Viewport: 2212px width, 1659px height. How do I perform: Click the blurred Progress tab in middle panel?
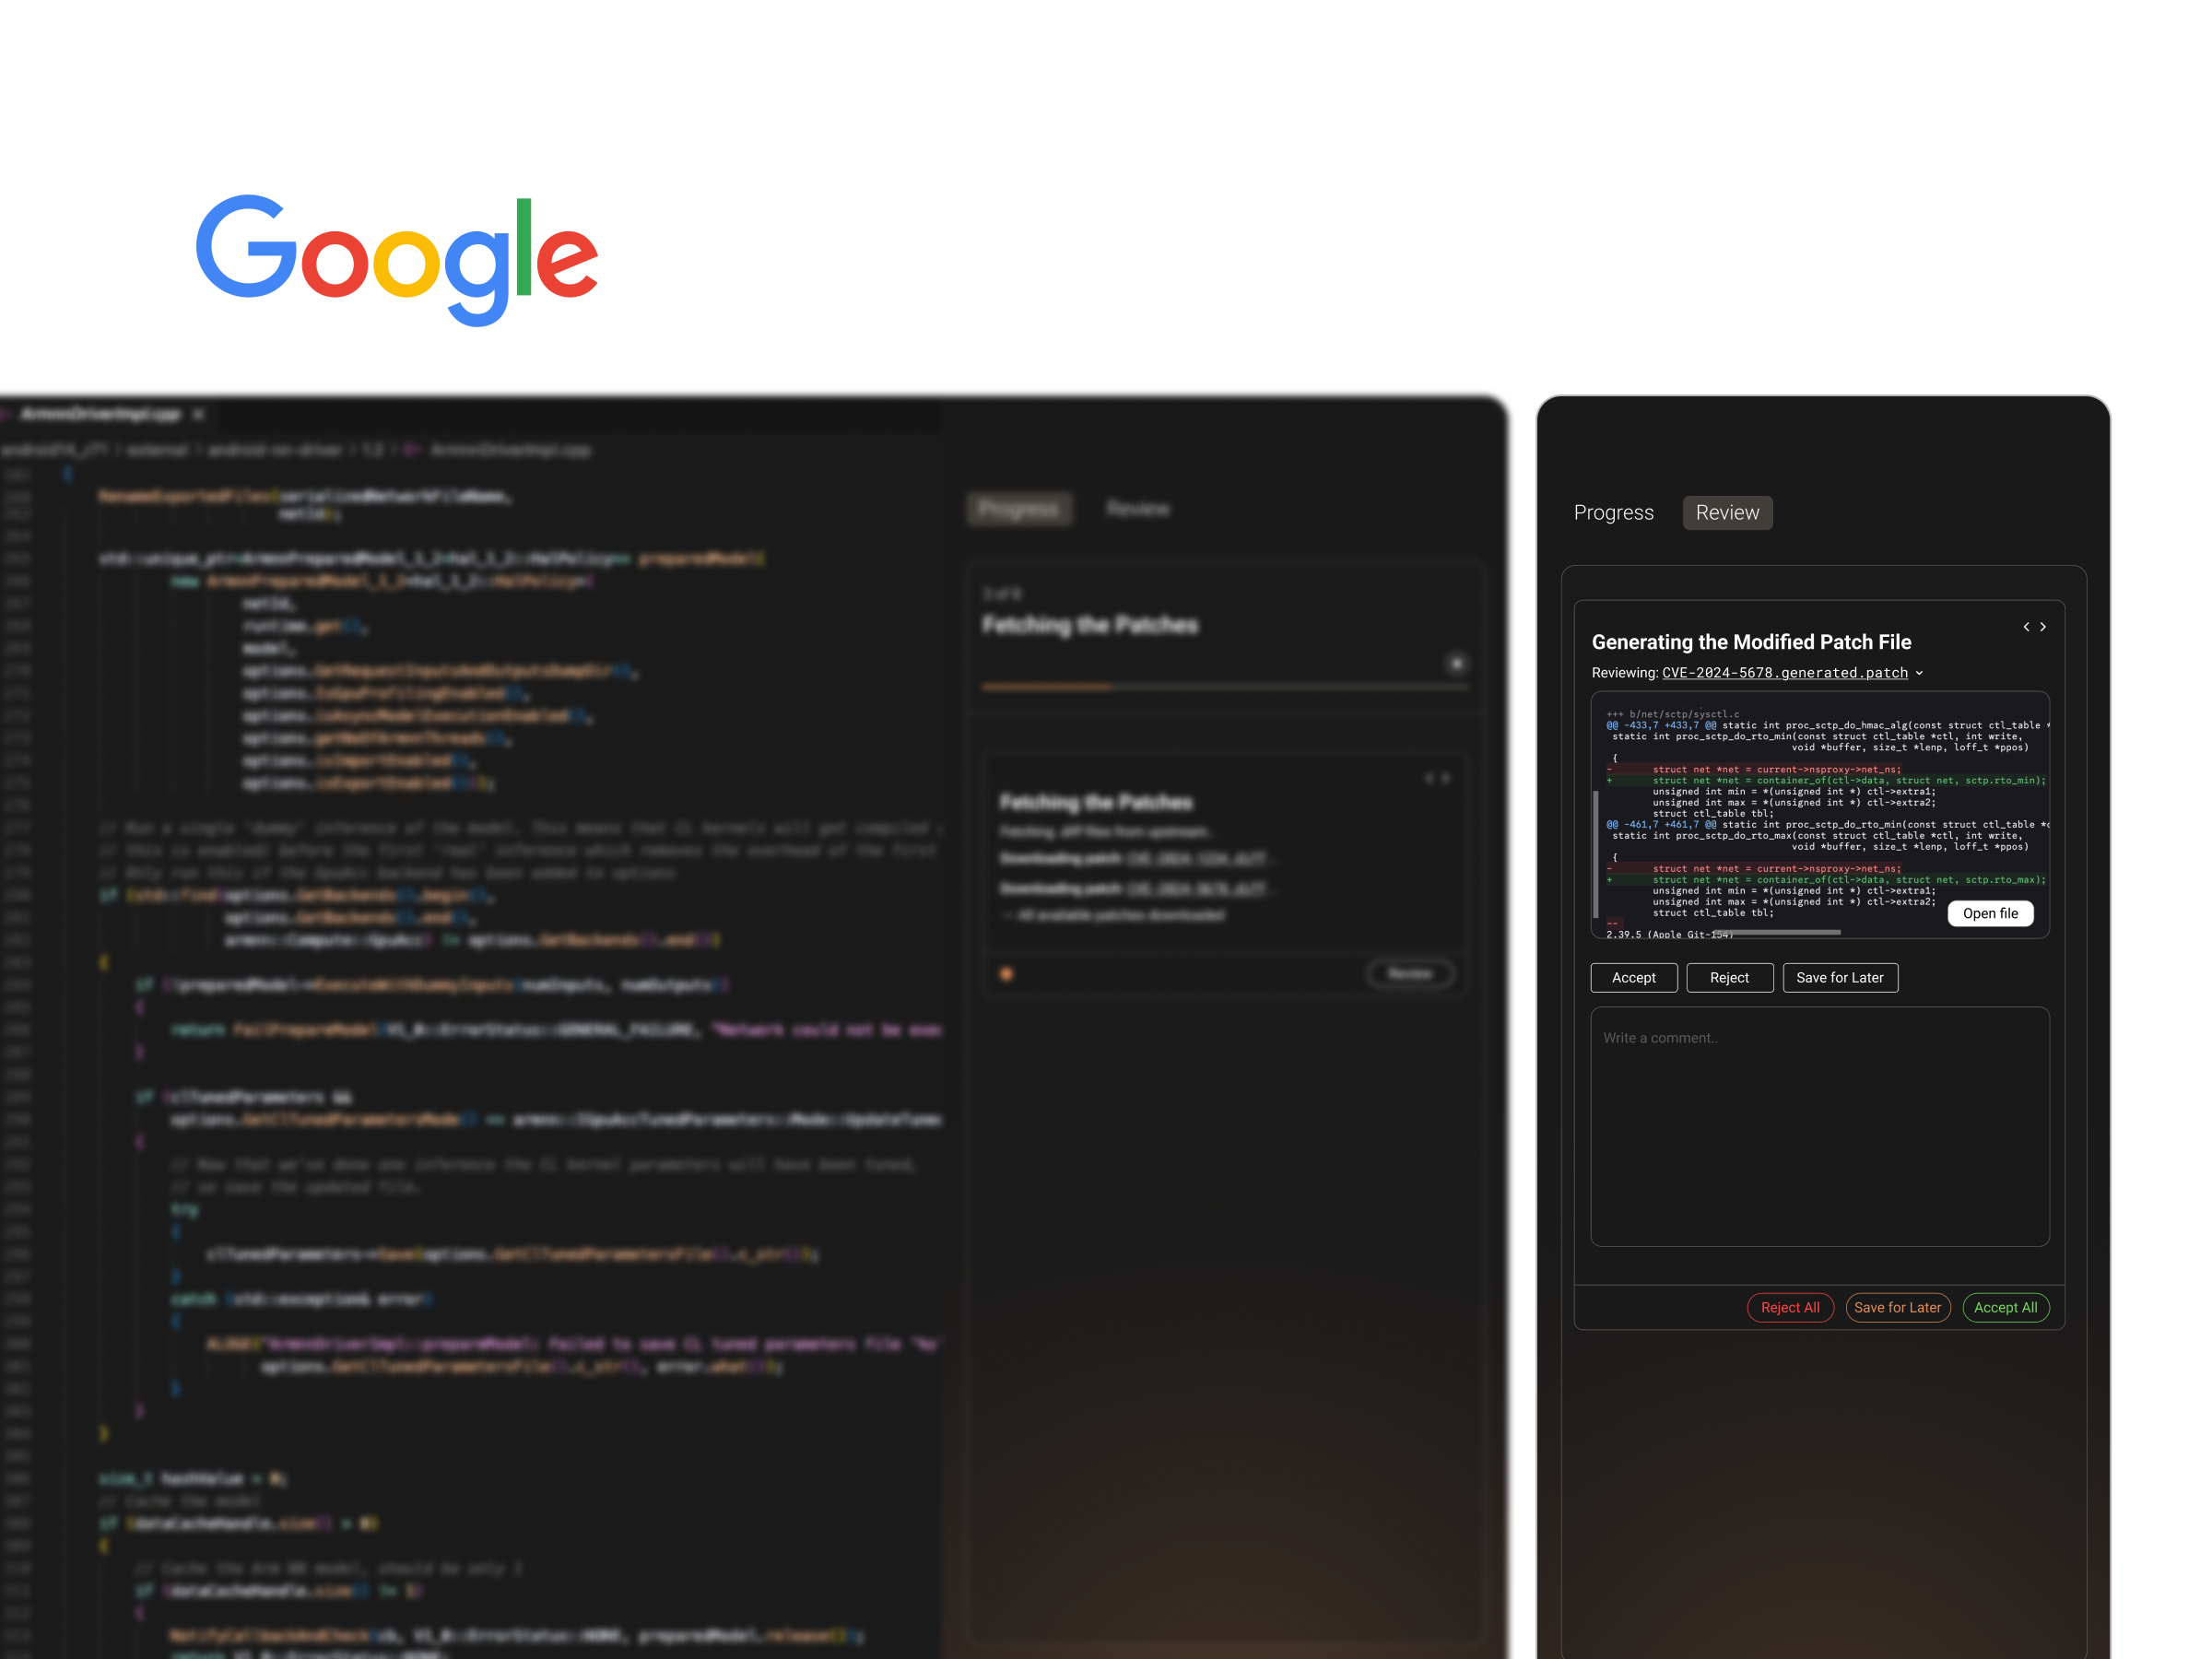1018,509
